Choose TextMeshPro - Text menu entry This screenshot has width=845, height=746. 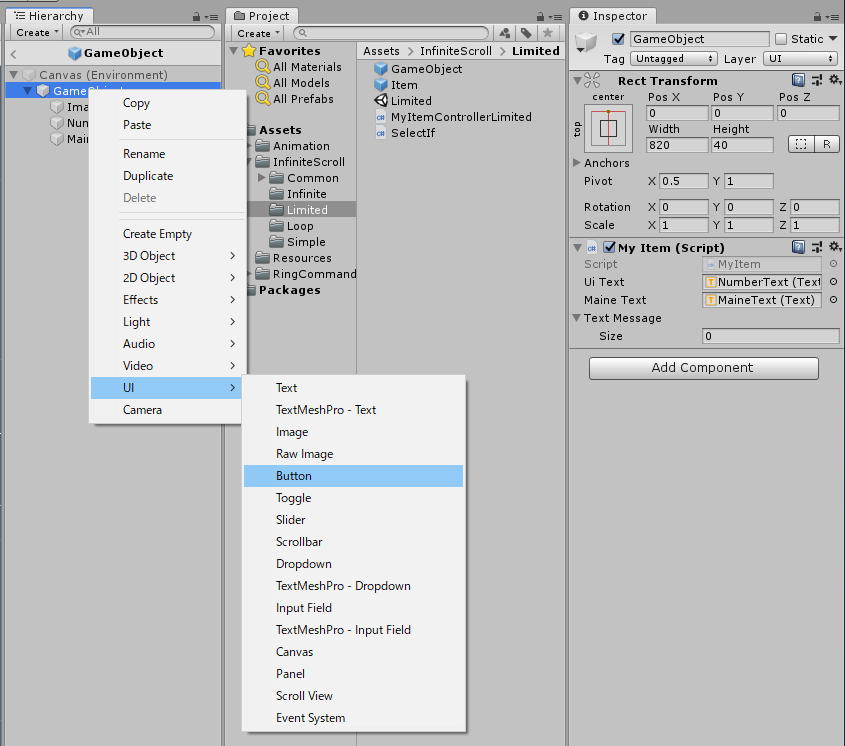click(x=353, y=410)
